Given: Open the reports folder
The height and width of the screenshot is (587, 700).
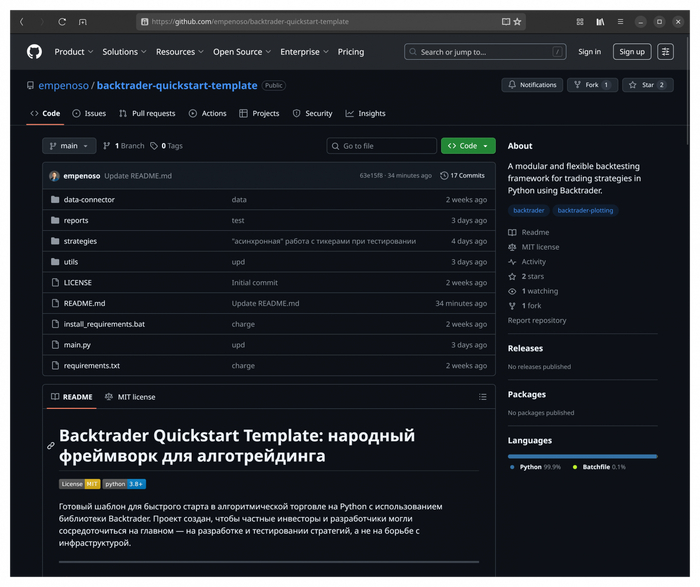Looking at the screenshot, I should 76,220.
